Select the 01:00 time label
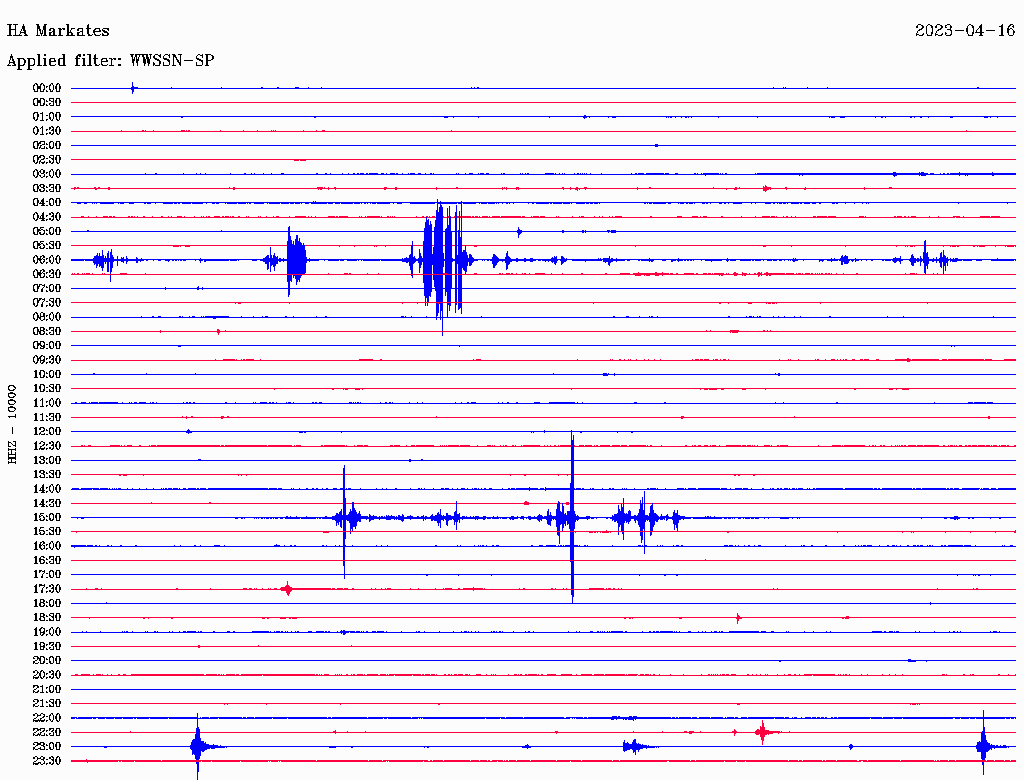Viewport: 1024px width, 780px height. 47,117
